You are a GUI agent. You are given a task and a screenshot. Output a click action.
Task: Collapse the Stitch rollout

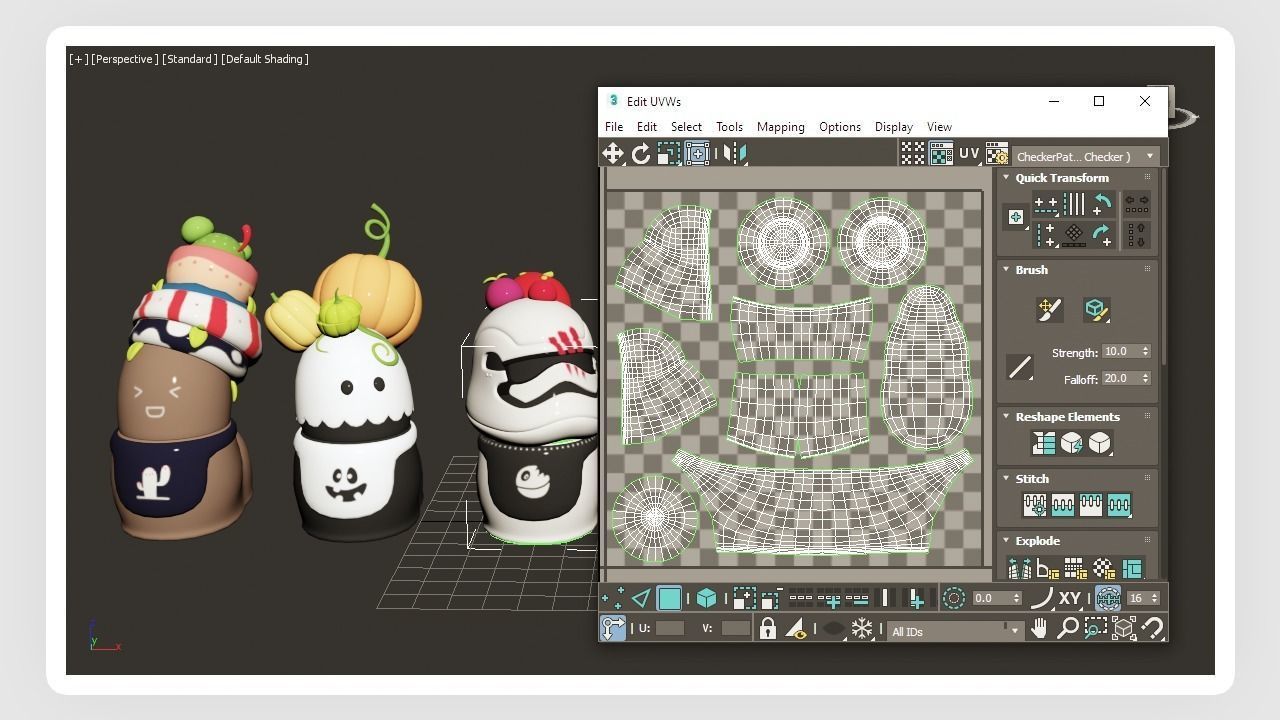1006,479
